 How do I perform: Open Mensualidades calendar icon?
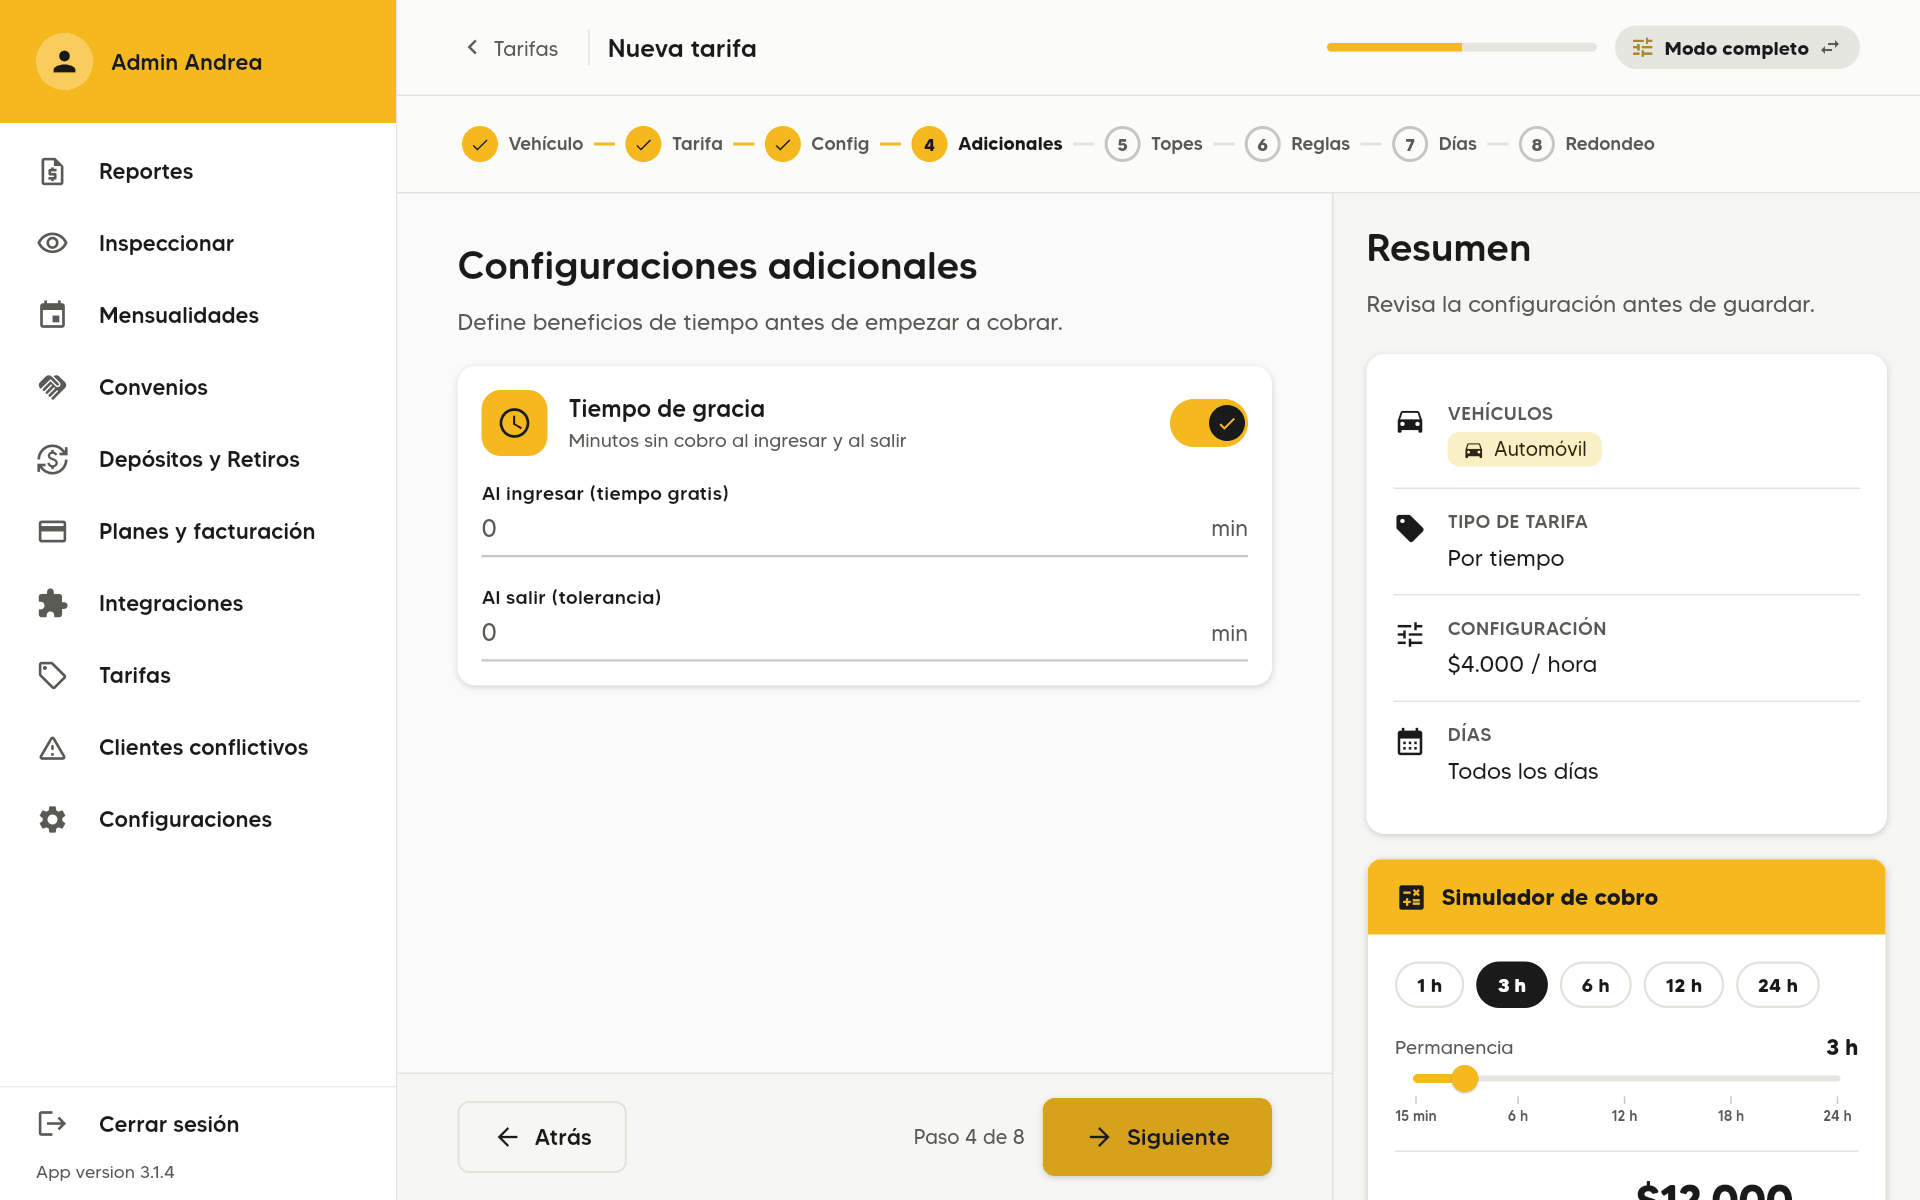point(52,315)
